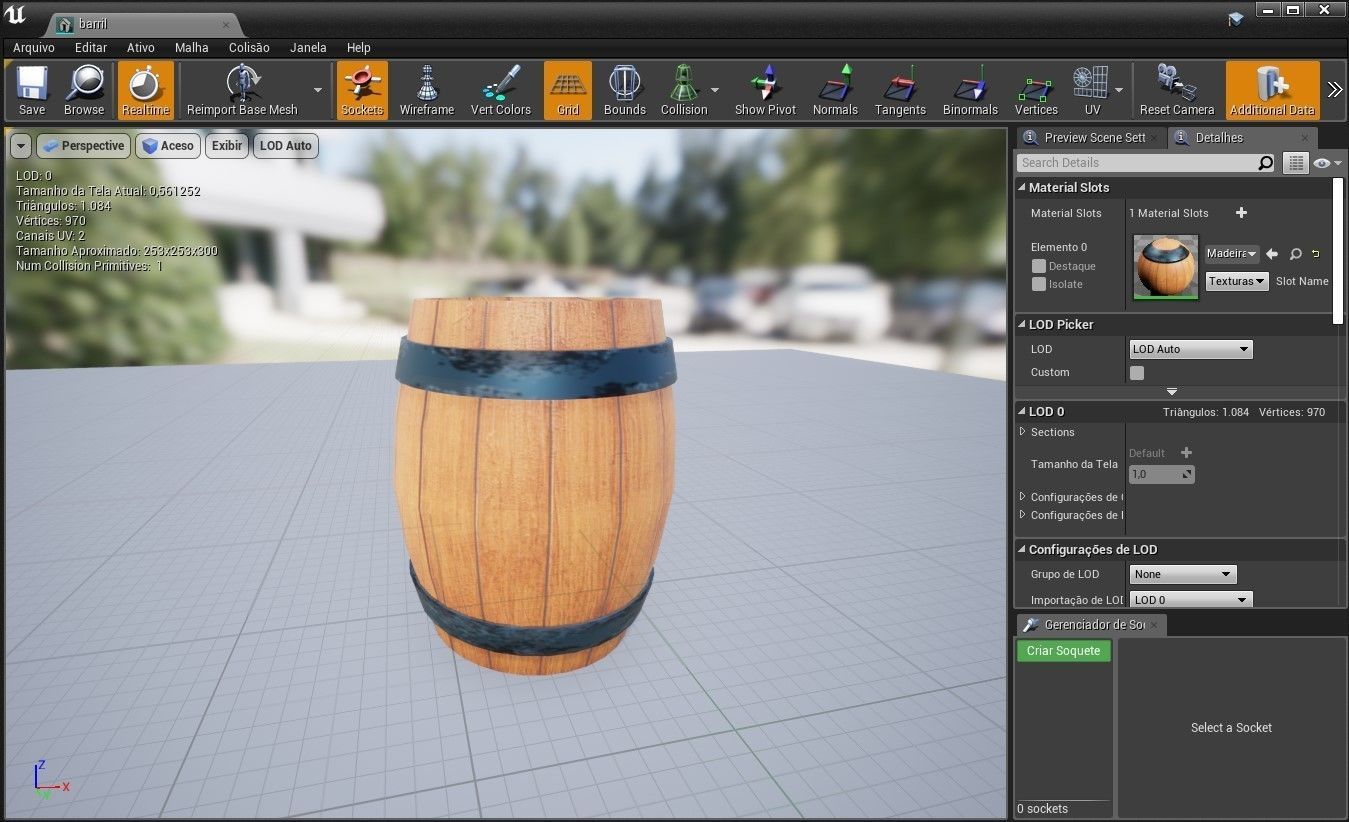Click Exibir viewport button
1349x822 pixels.
tap(227, 146)
